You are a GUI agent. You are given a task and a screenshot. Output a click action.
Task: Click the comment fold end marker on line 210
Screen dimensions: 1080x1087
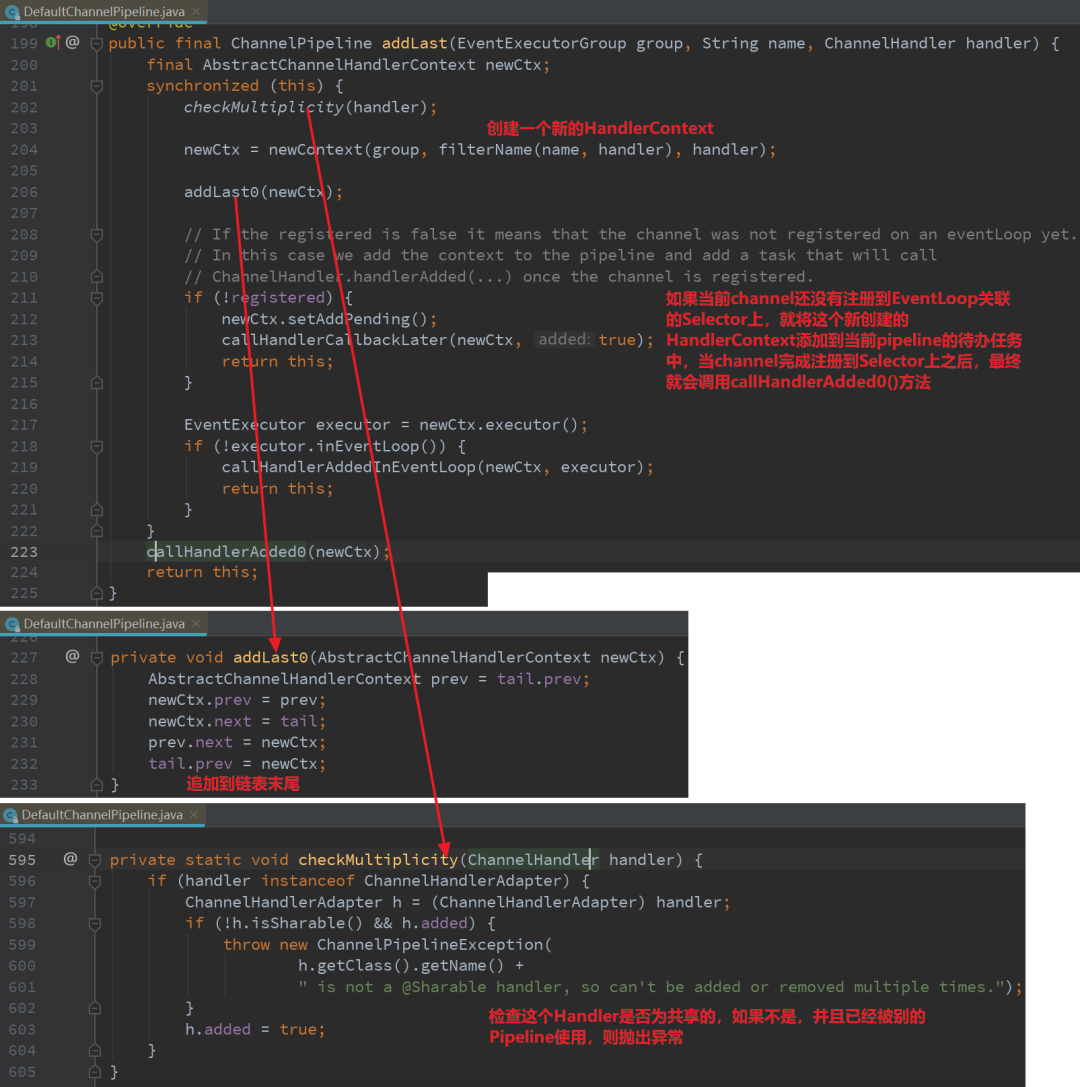(97, 277)
